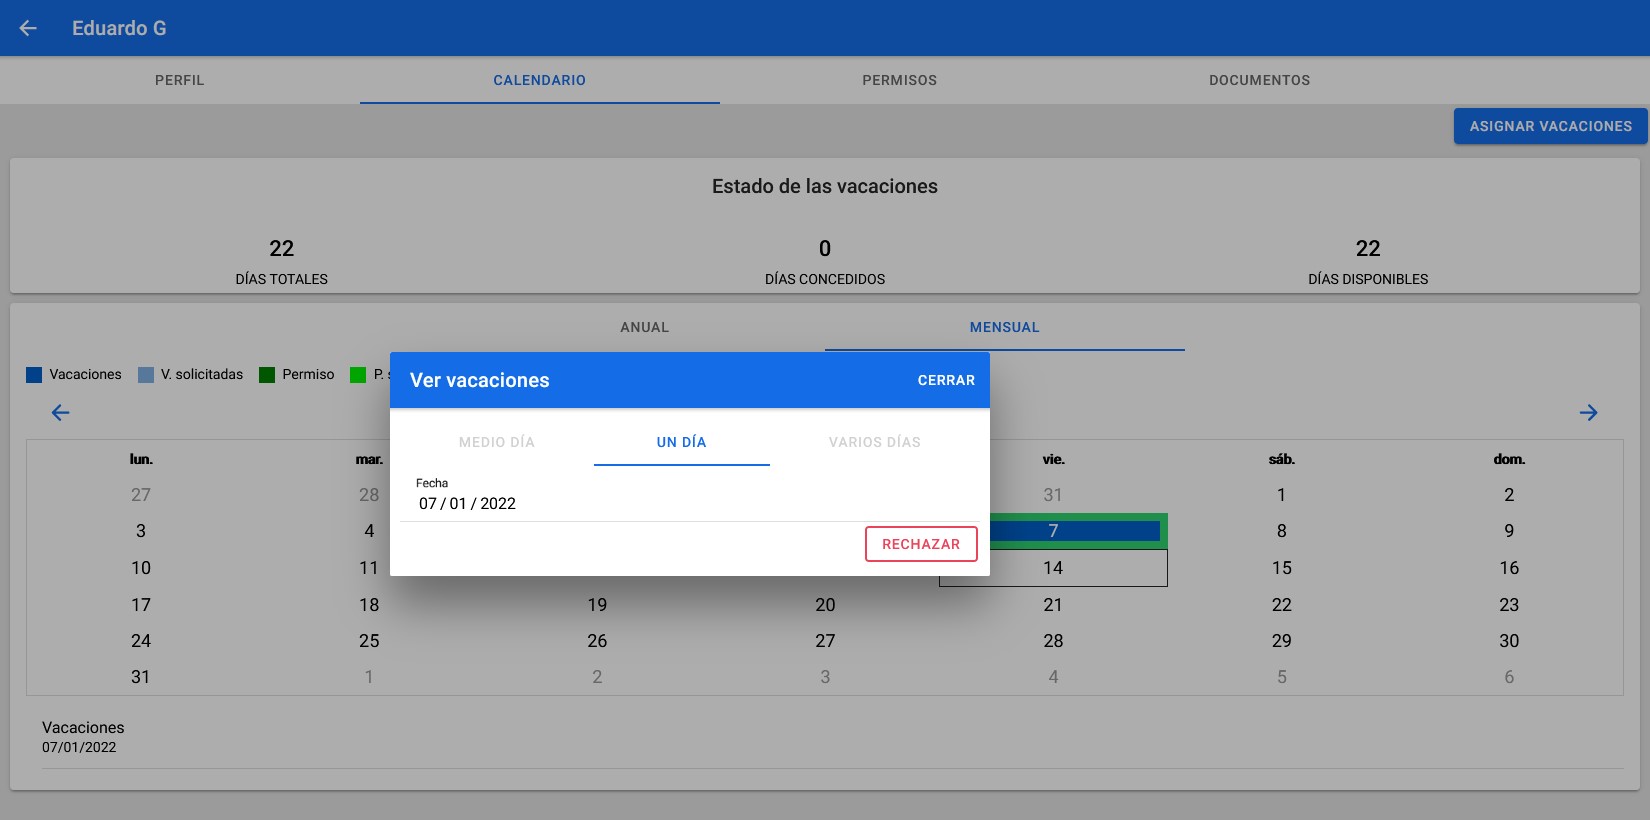Click the V. solicitadas legend swatch

coord(146,375)
